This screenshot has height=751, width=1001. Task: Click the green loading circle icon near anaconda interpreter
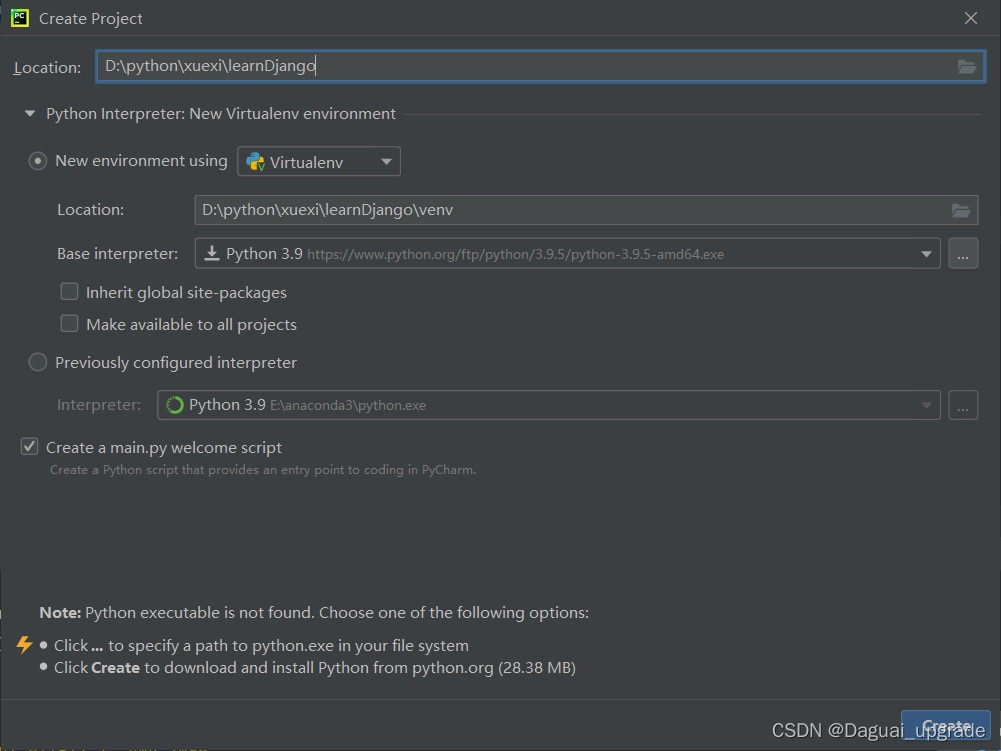[174, 405]
